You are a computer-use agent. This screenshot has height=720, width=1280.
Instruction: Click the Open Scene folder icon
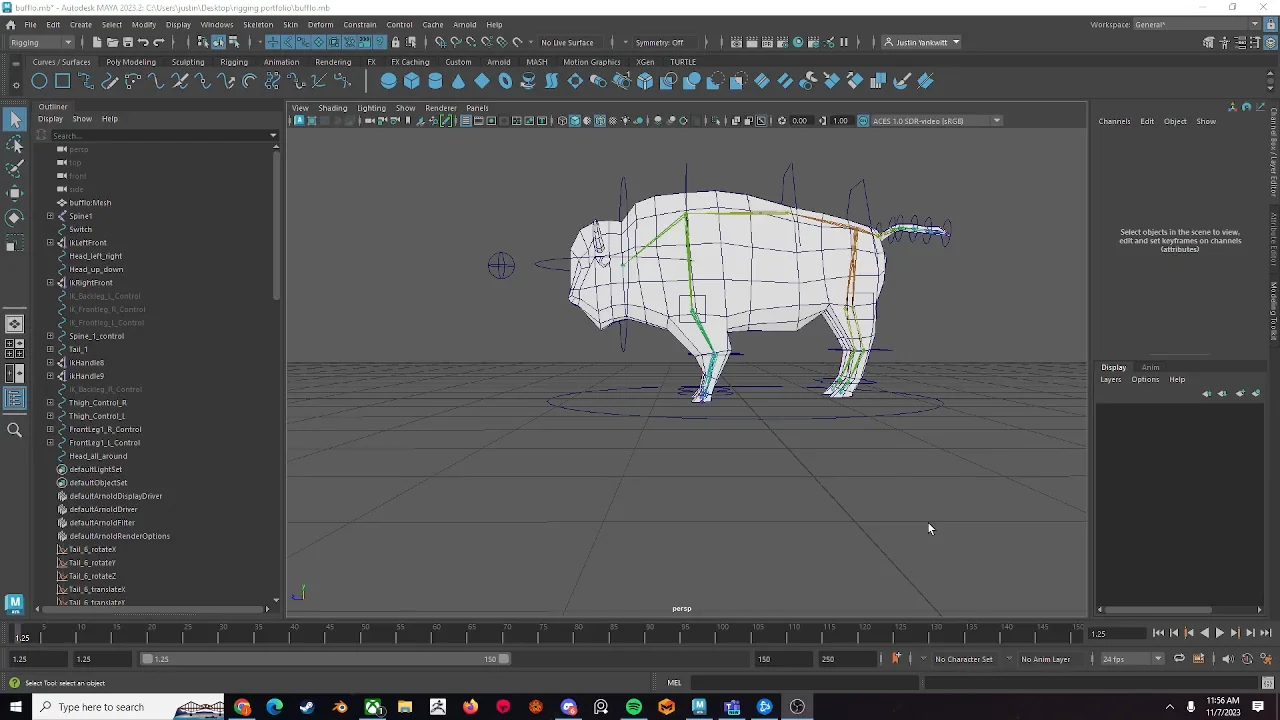coord(112,42)
